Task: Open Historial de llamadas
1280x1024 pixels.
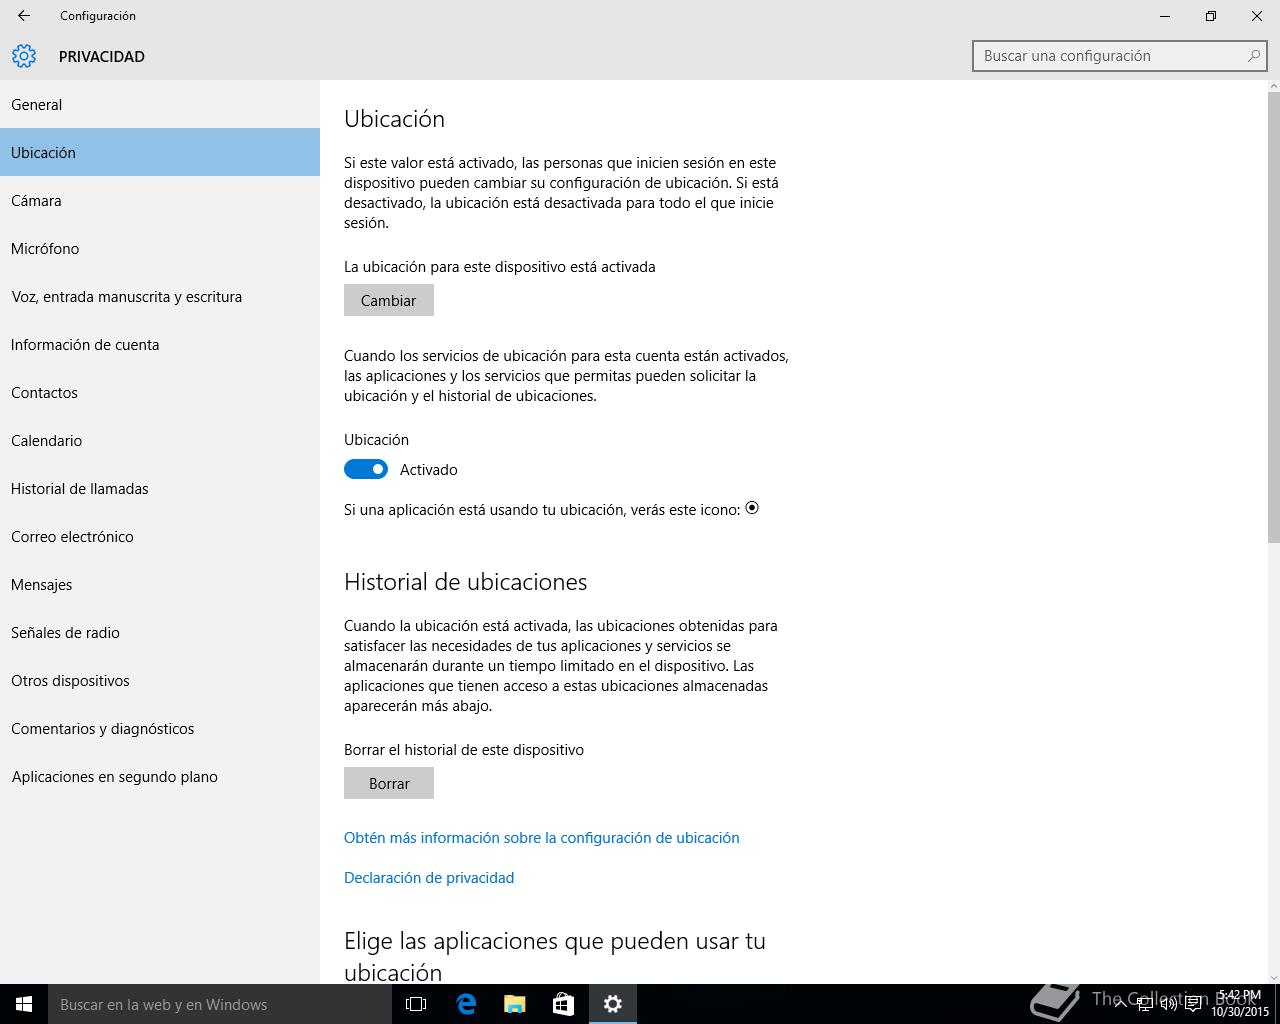Action: (160, 488)
